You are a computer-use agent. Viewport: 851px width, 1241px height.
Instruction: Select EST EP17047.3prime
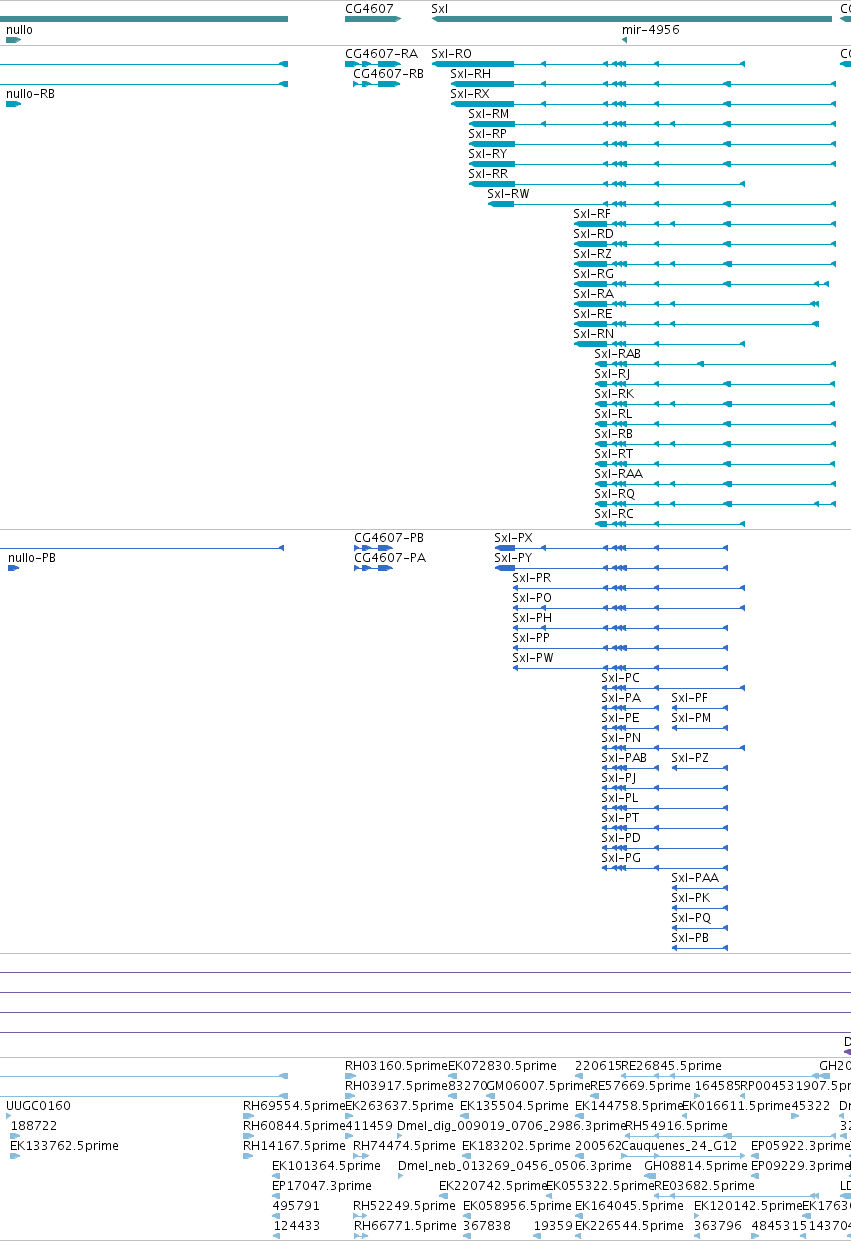pyautogui.click(x=322, y=1186)
